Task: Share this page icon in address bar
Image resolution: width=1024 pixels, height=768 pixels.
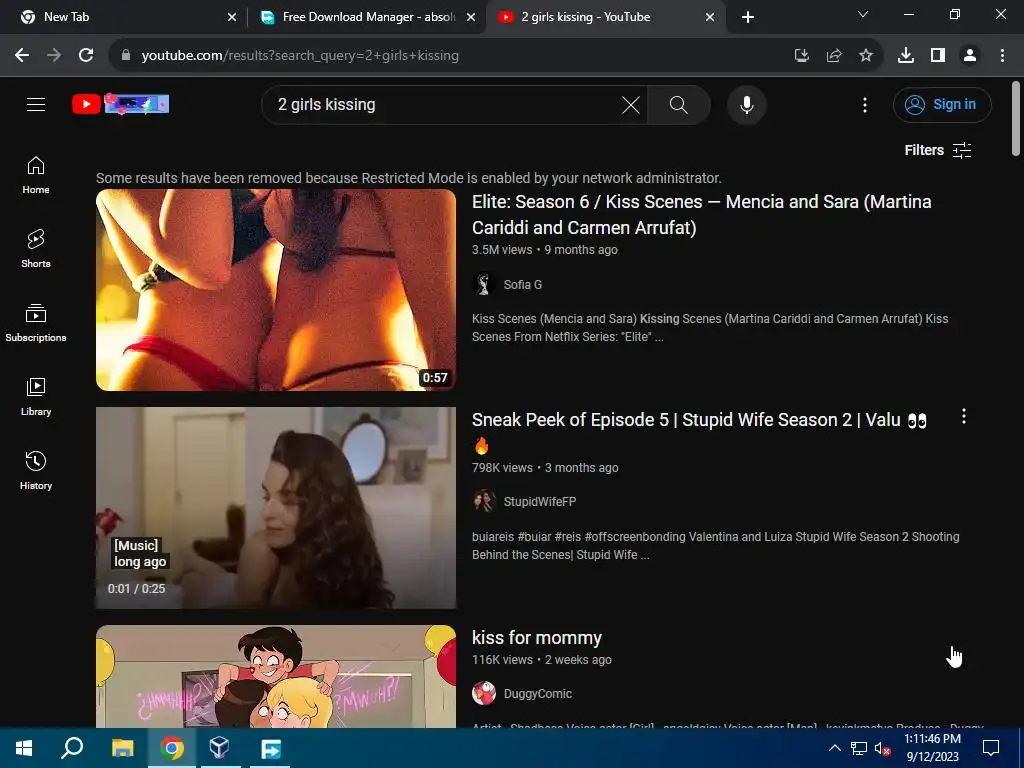Action: tap(834, 56)
